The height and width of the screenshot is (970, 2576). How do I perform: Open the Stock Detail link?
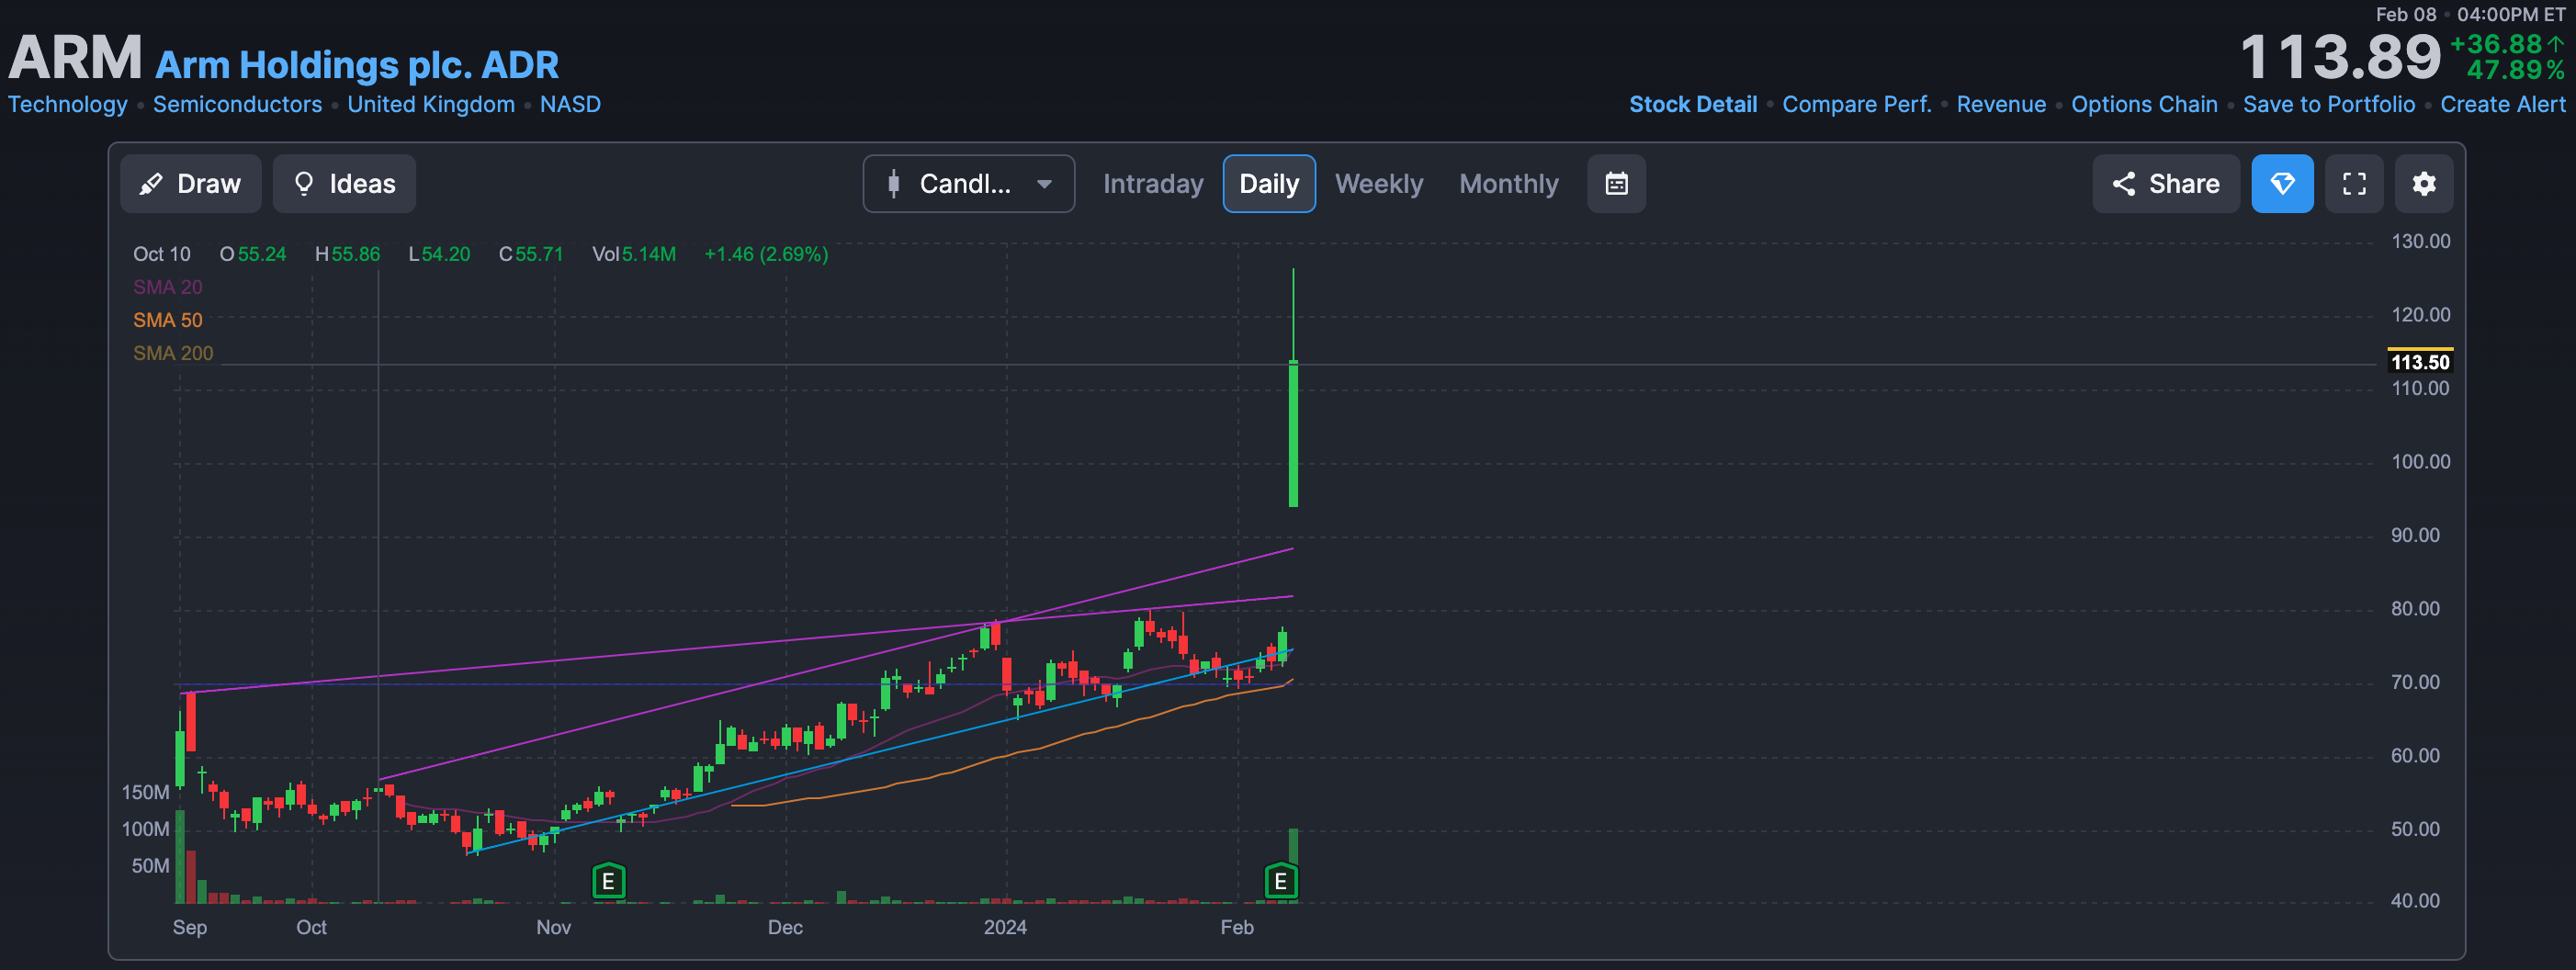pos(1692,104)
